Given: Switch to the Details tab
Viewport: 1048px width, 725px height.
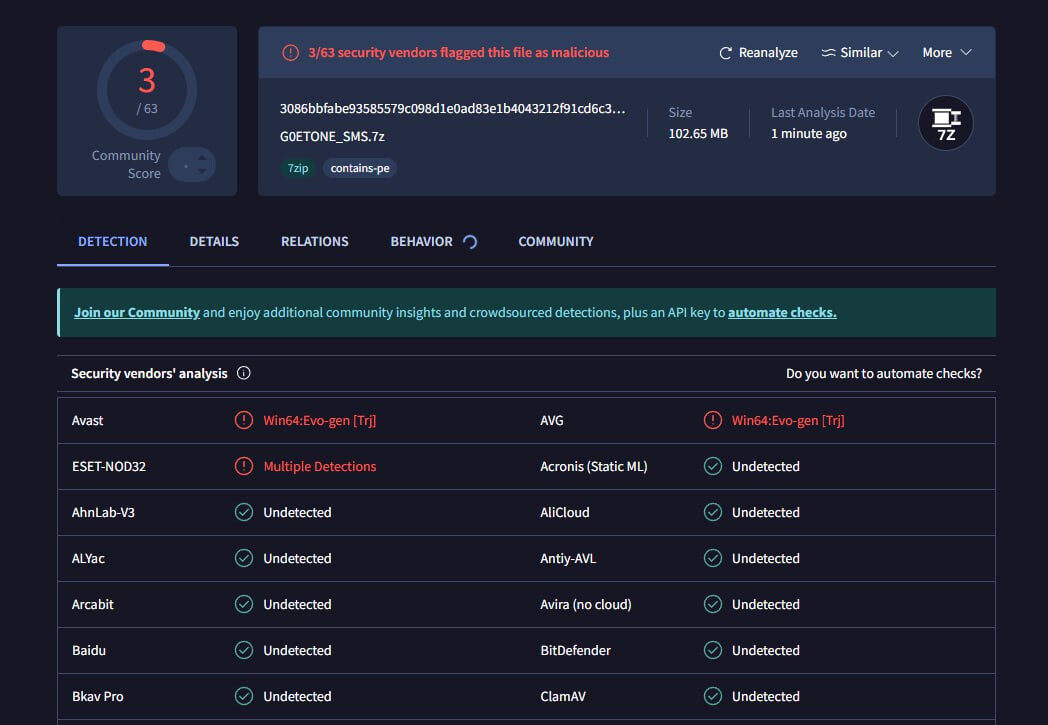Looking at the screenshot, I should [x=214, y=241].
